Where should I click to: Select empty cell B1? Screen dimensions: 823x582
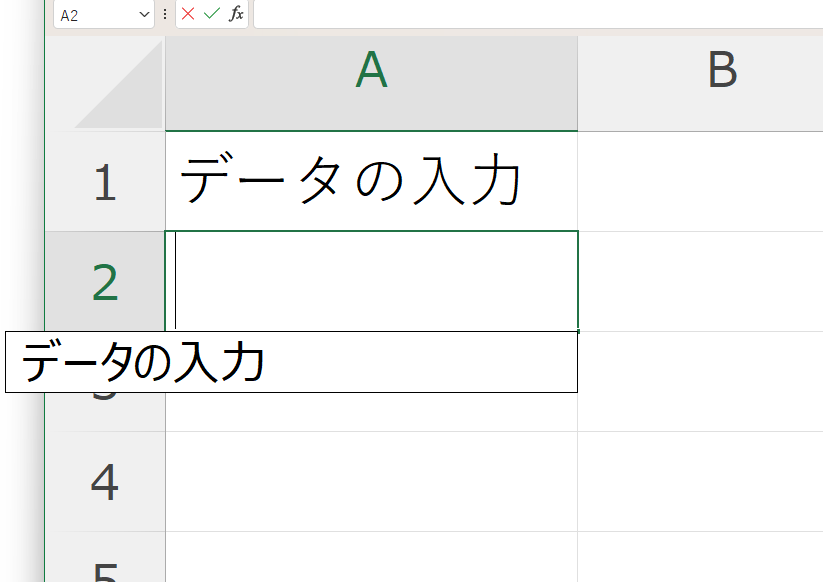click(x=700, y=183)
